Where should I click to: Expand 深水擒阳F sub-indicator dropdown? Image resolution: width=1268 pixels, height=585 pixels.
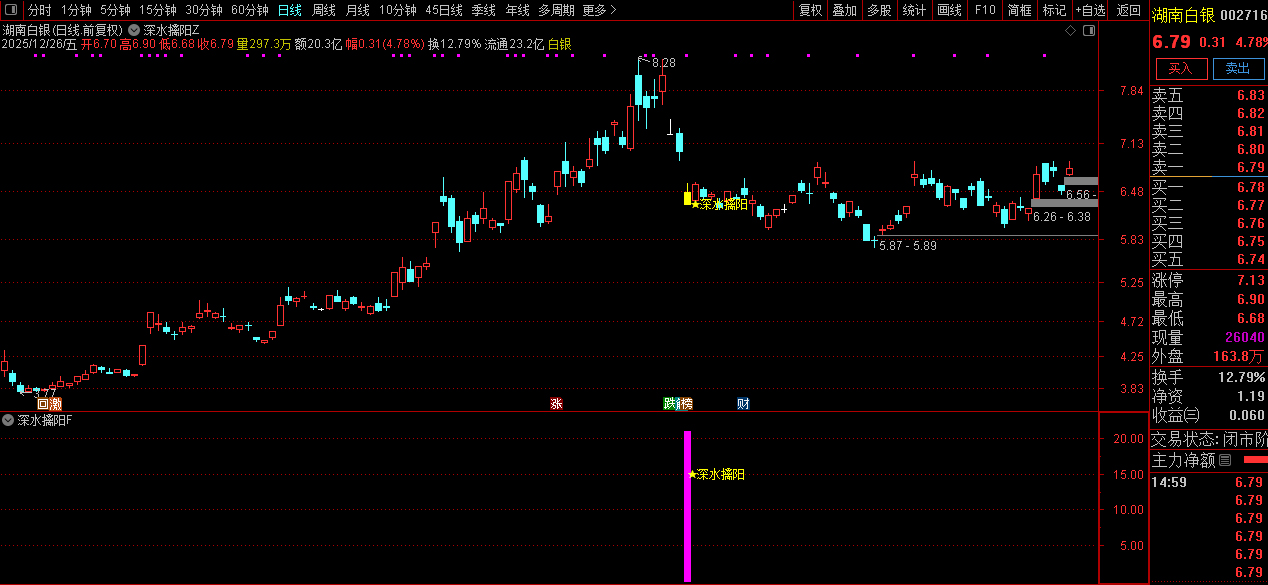[8, 420]
